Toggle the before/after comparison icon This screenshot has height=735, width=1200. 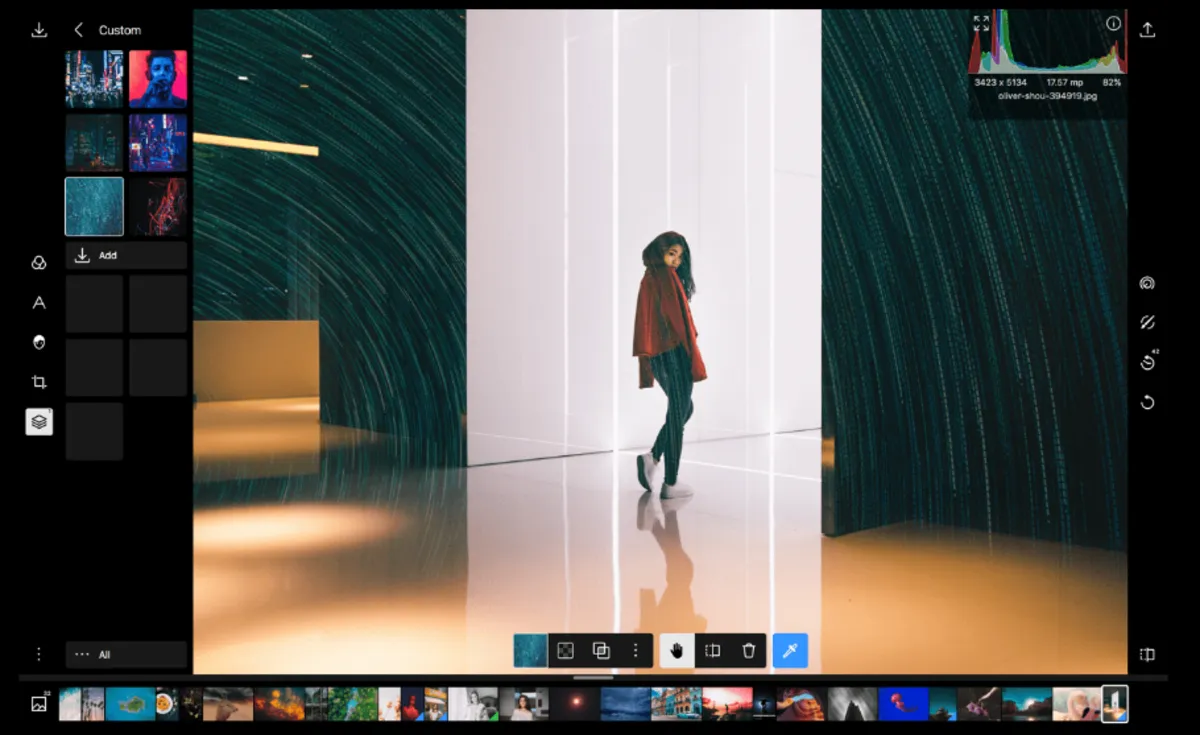(x=1147, y=322)
